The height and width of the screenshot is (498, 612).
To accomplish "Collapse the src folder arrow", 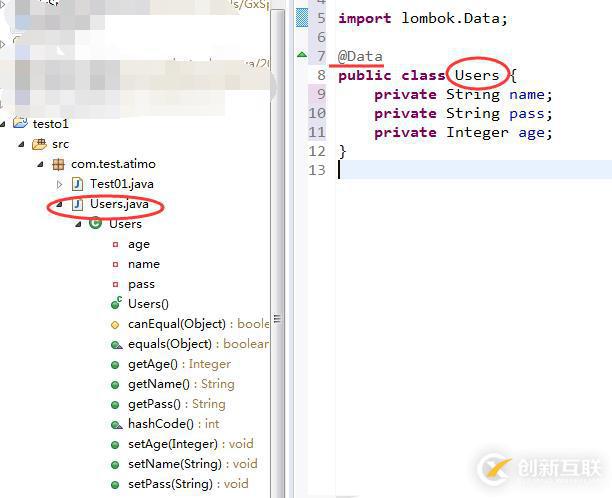I will pos(21,144).
